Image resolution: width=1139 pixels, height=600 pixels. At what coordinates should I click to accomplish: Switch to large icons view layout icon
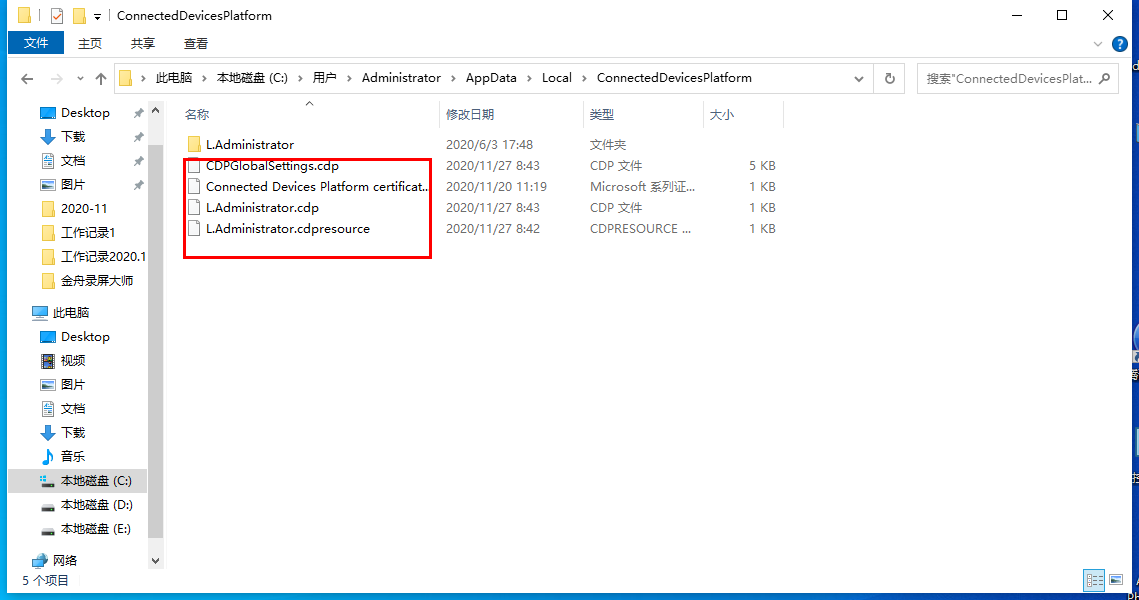(x=1116, y=580)
